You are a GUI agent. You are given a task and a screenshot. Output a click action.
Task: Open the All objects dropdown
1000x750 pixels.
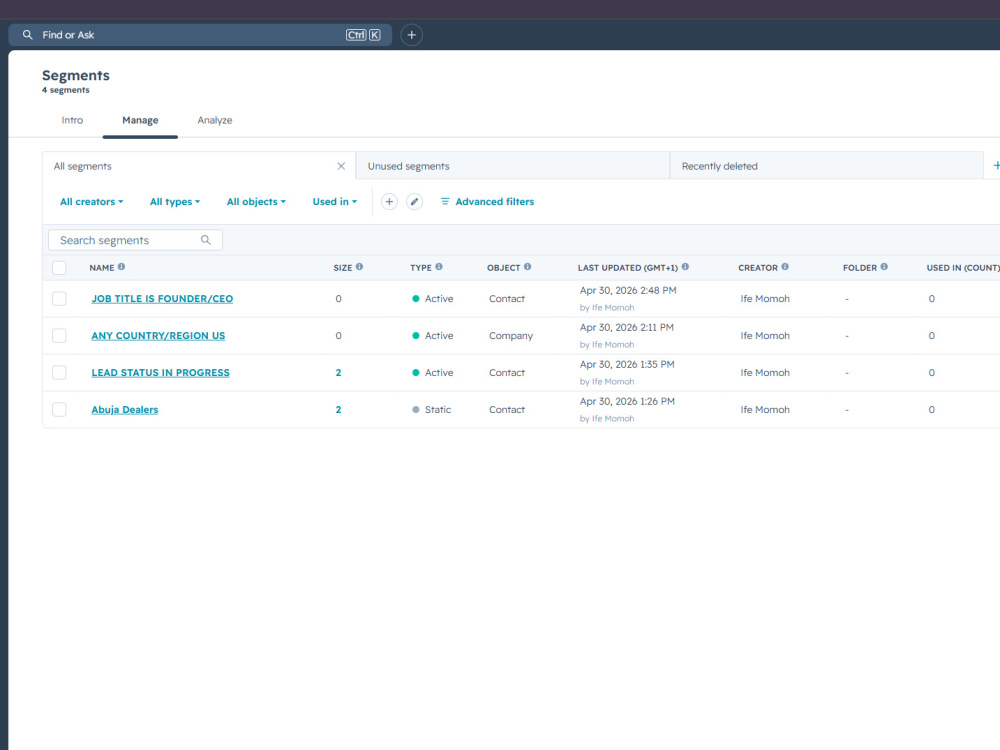tap(256, 202)
